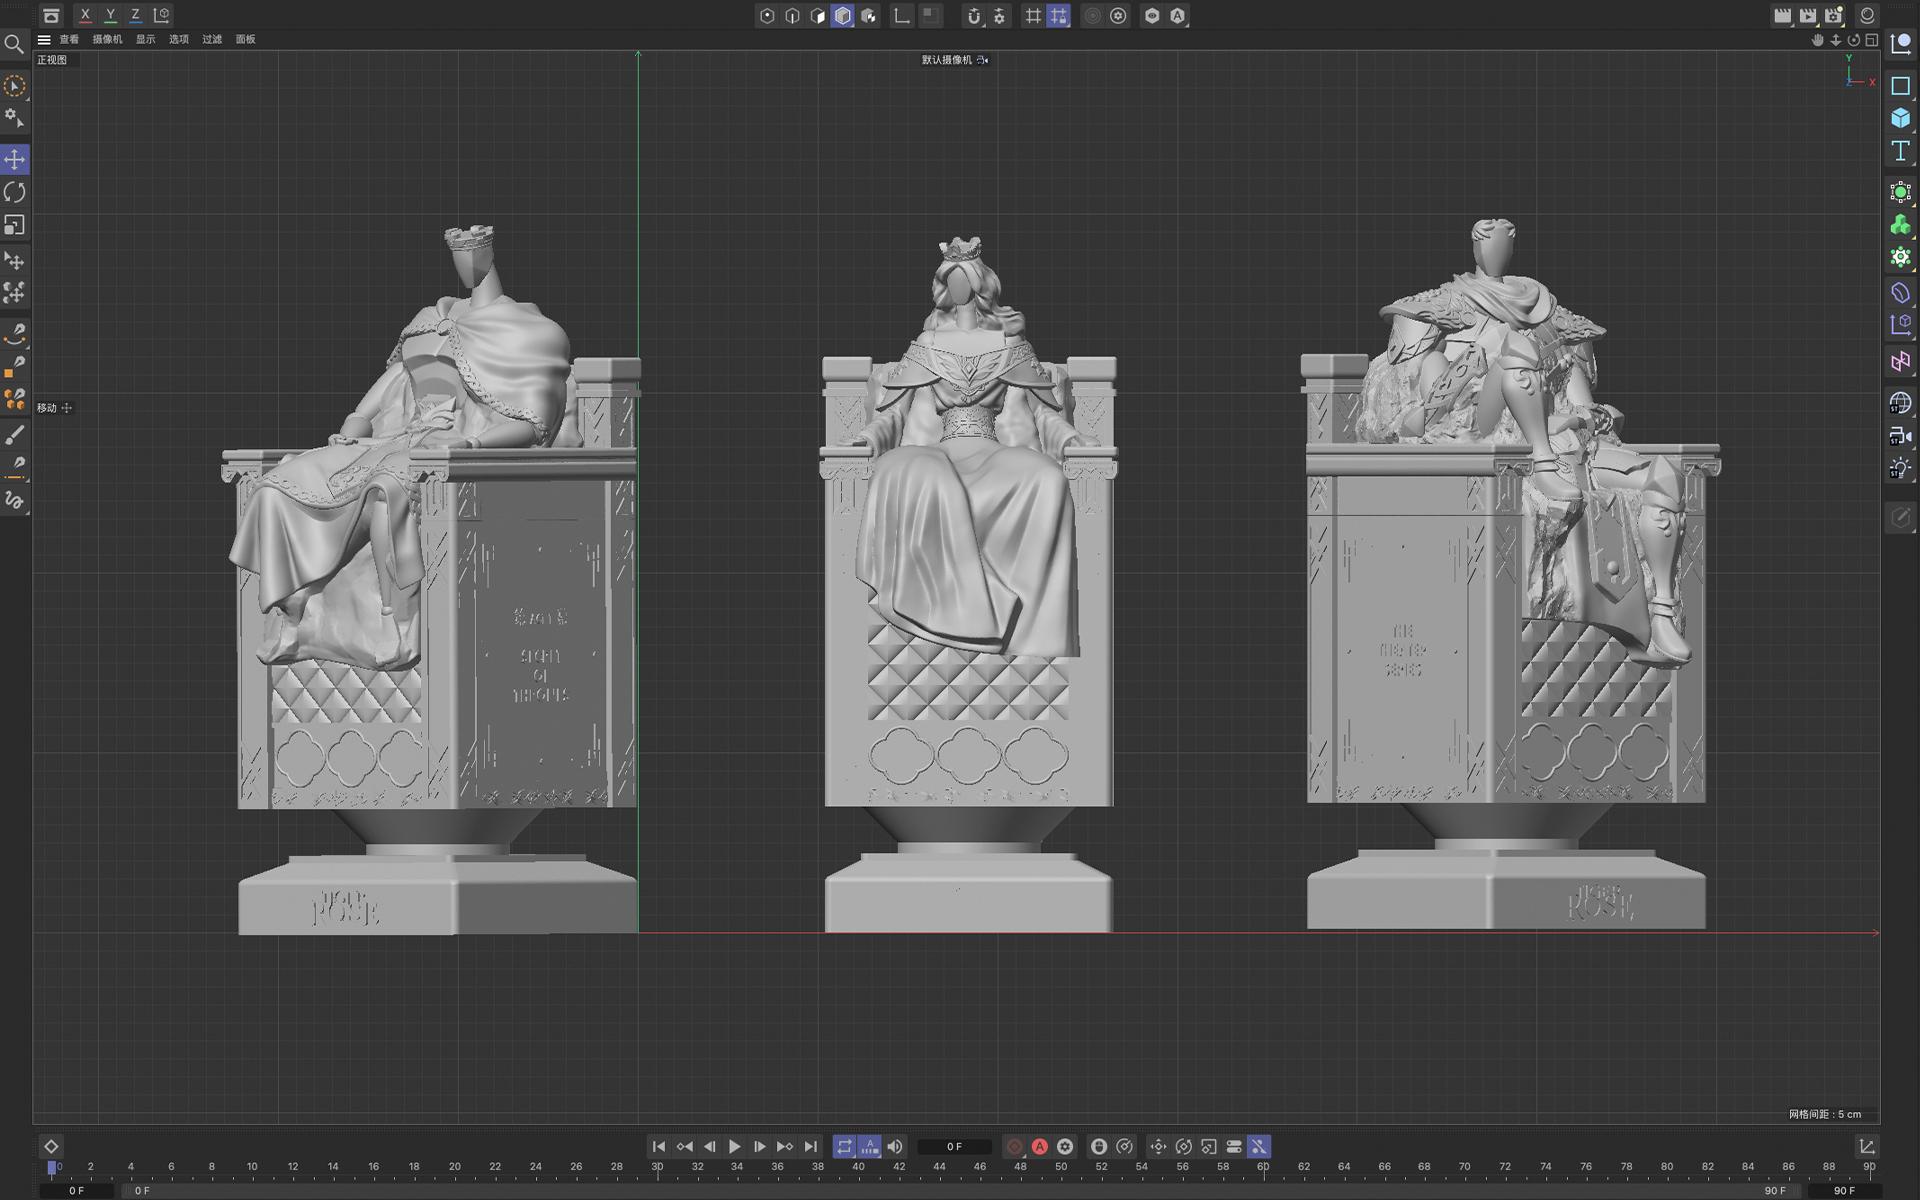Select the Scale tool
This screenshot has height=1200, width=1920.
15,225
